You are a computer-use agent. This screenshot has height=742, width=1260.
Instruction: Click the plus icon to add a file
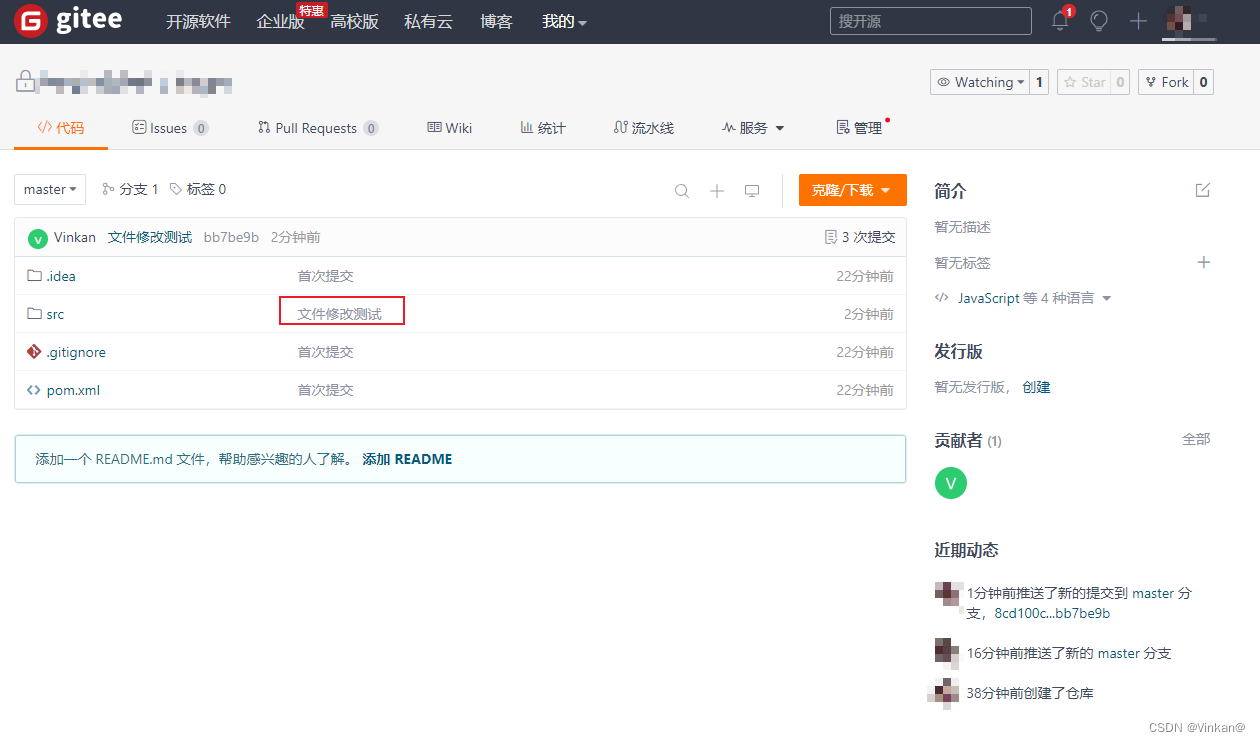pyautogui.click(x=716, y=190)
